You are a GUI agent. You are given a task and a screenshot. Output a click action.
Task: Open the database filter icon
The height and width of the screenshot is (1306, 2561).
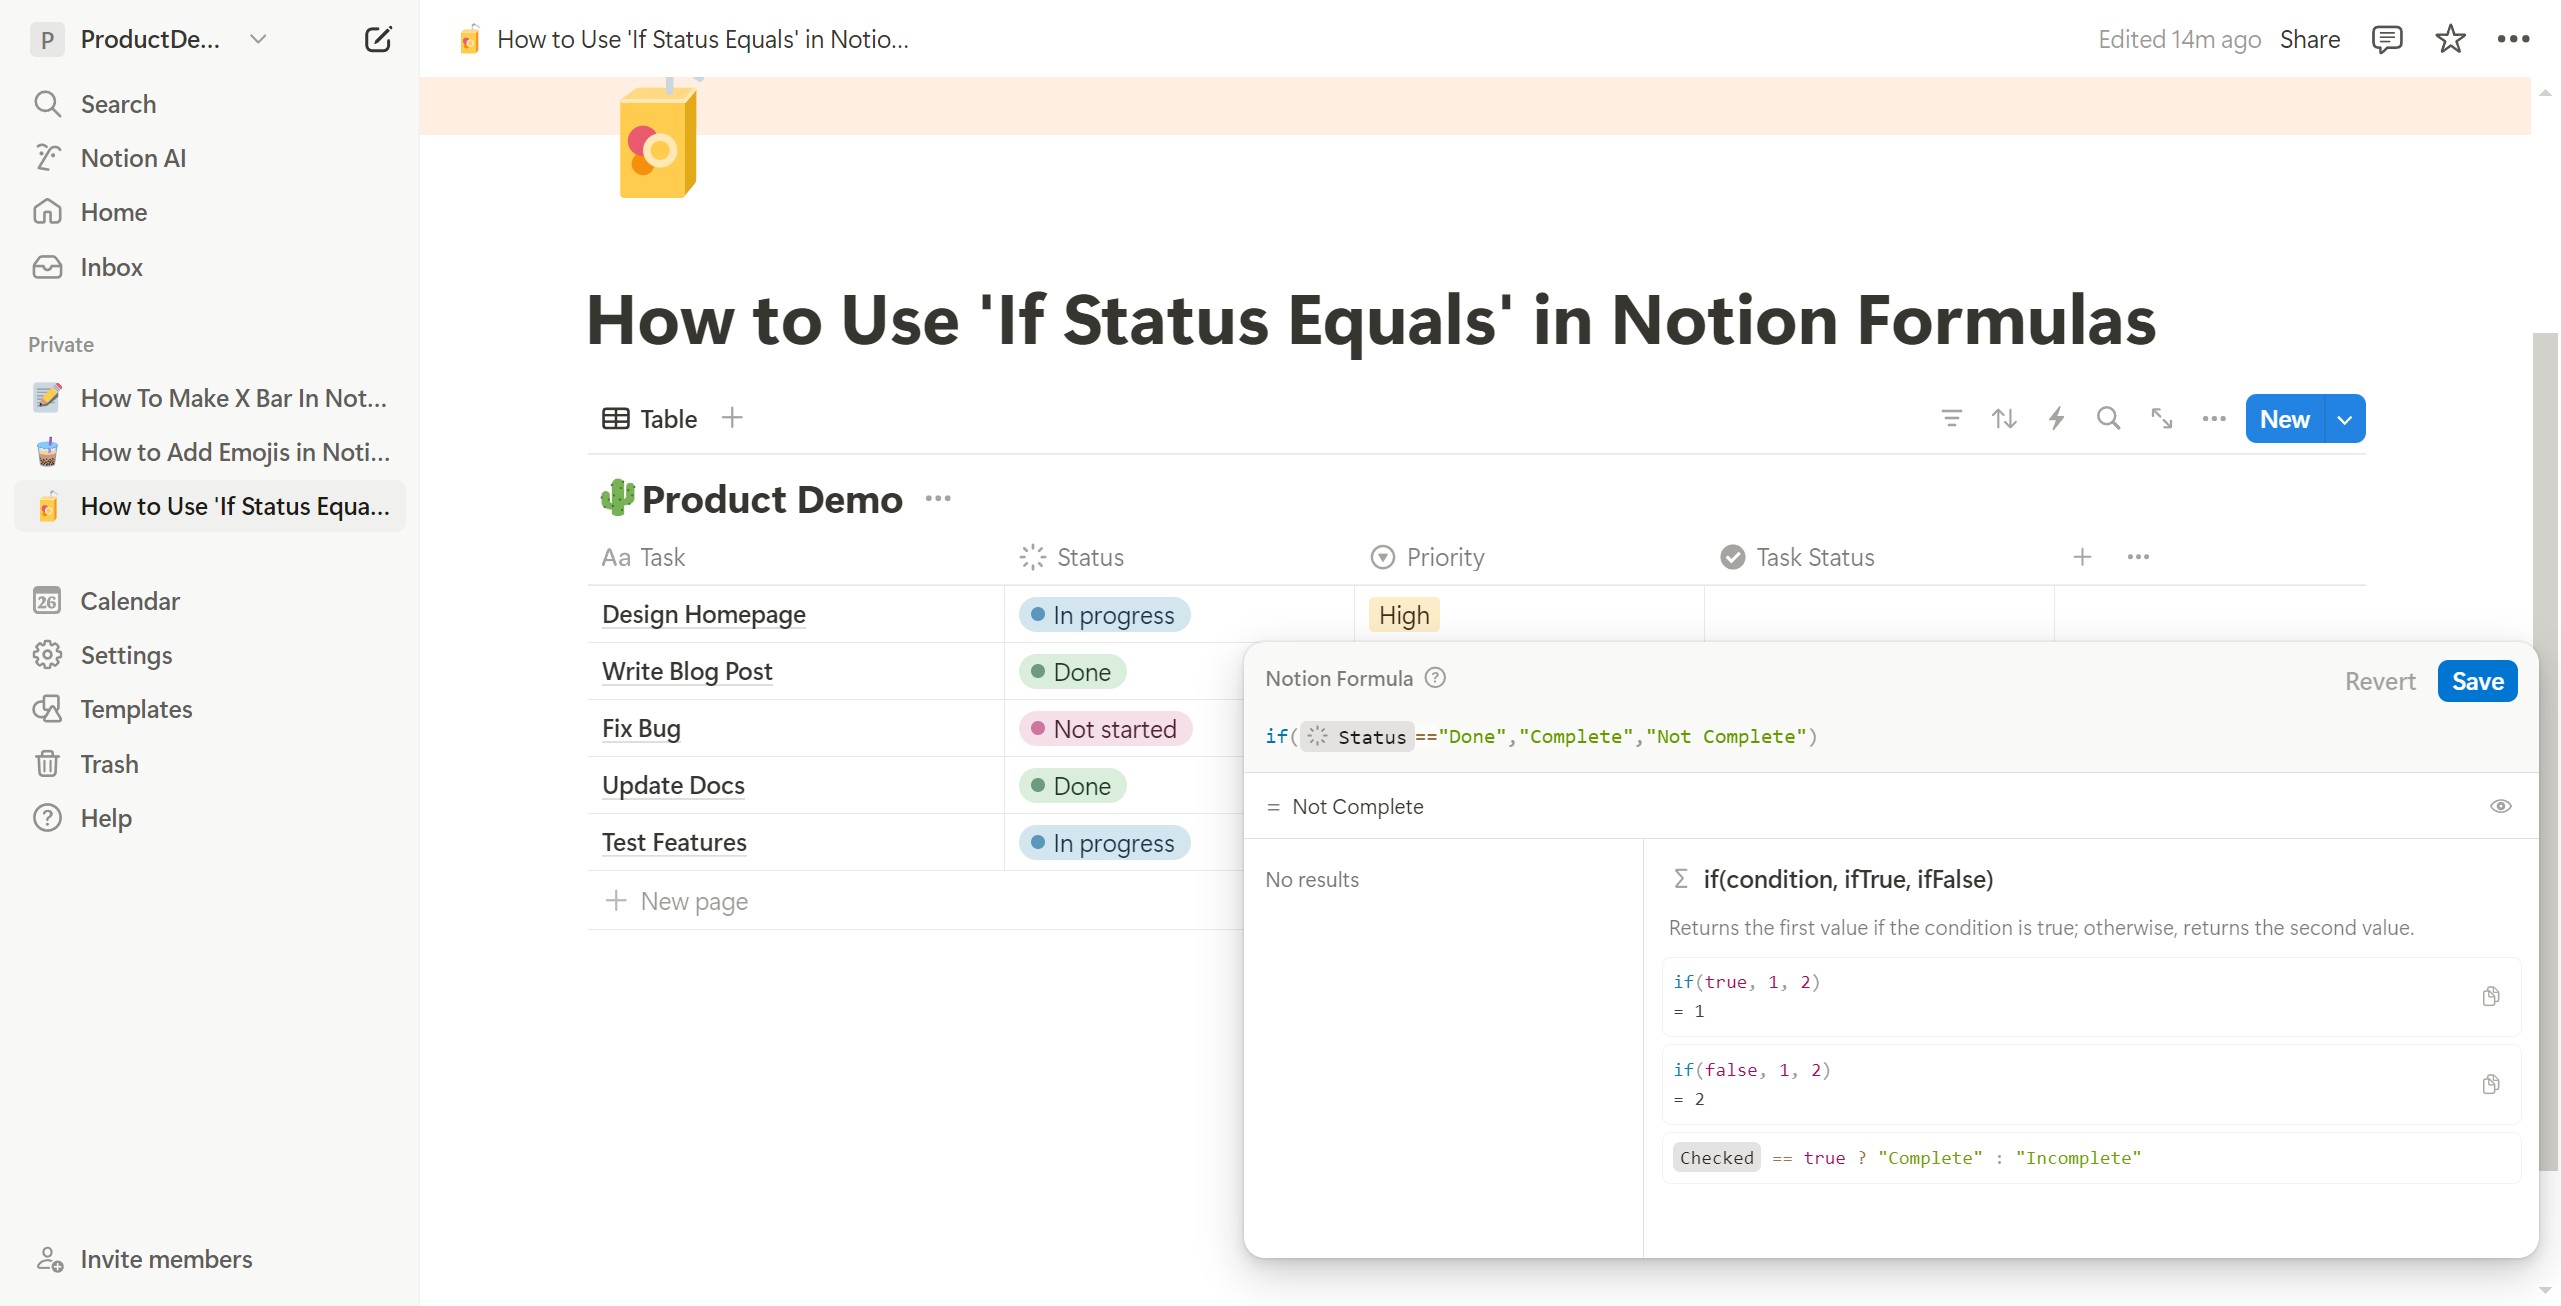[x=1951, y=418]
